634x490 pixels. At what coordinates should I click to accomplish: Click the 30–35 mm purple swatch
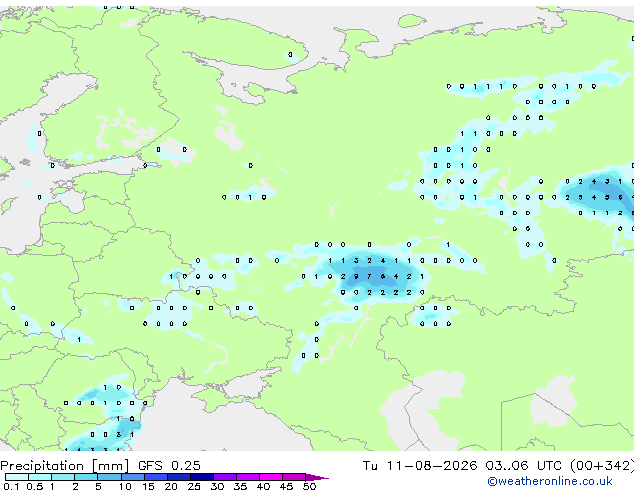click(224, 477)
